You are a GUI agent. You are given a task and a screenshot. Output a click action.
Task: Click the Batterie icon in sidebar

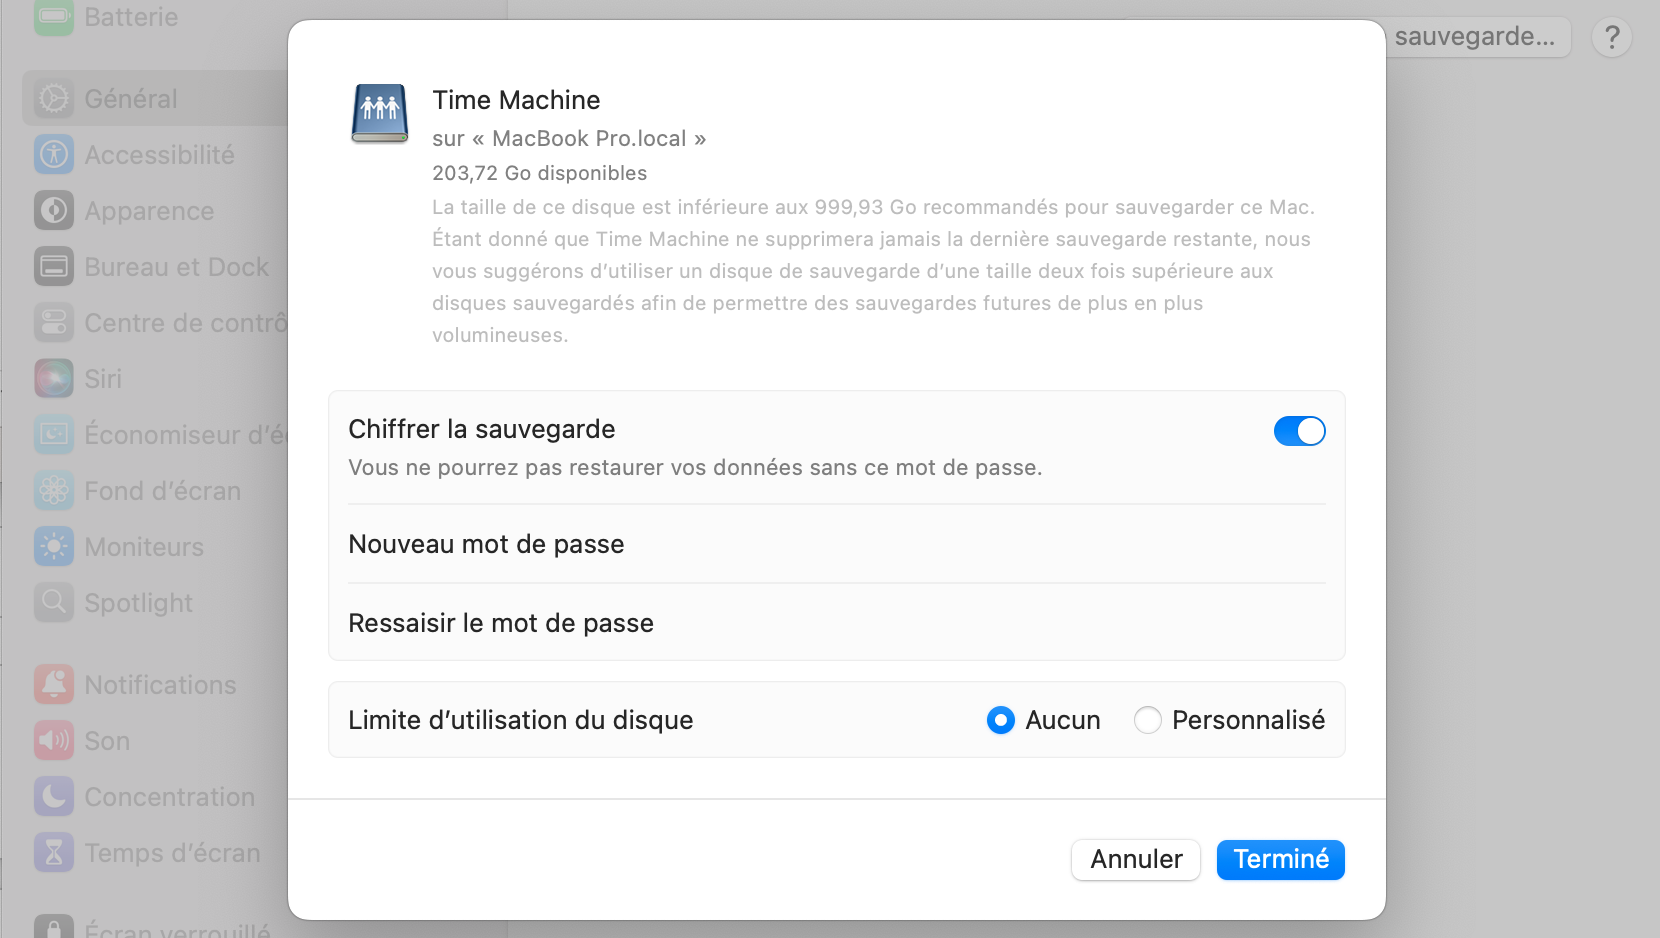[x=54, y=17]
